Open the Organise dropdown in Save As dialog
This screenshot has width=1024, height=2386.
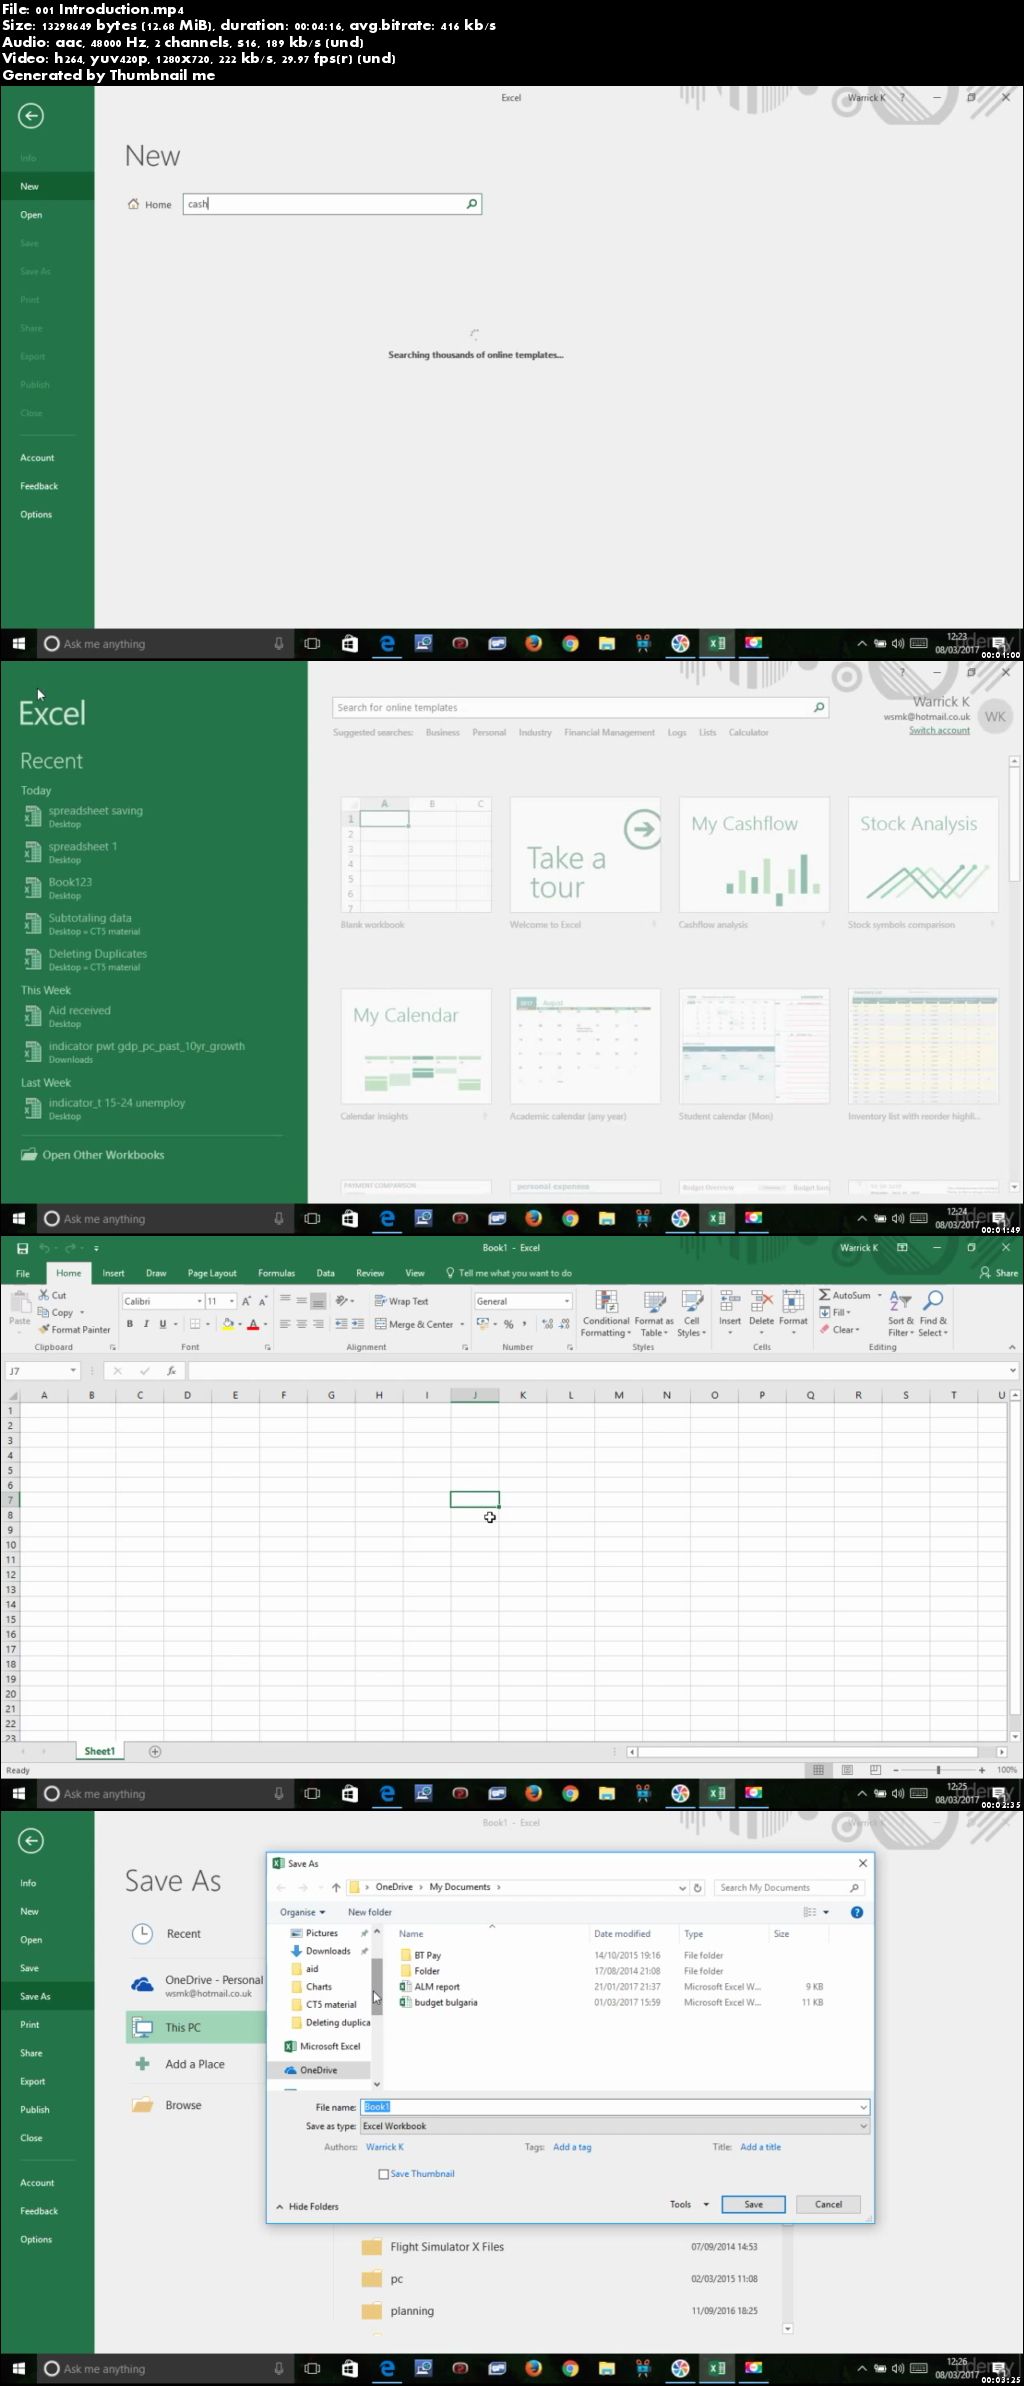pyautogui.click(x=302, y=1912)
